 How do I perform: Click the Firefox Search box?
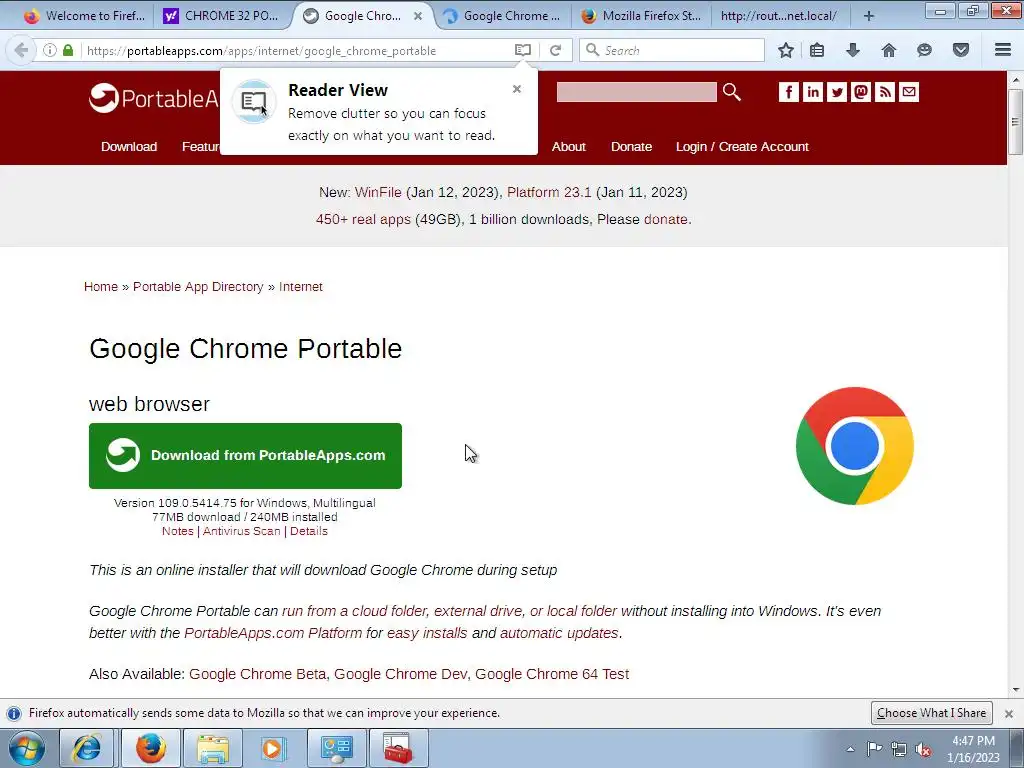tap(671, 50)
